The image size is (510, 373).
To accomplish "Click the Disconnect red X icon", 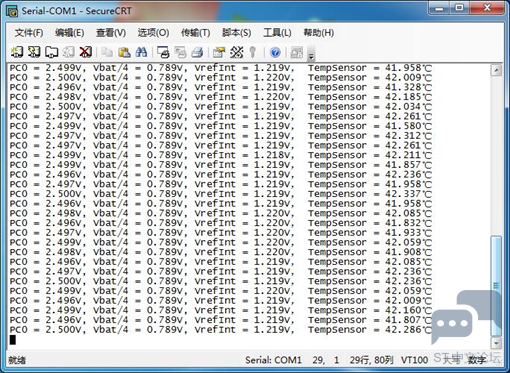I will click(x=86, y=52).
